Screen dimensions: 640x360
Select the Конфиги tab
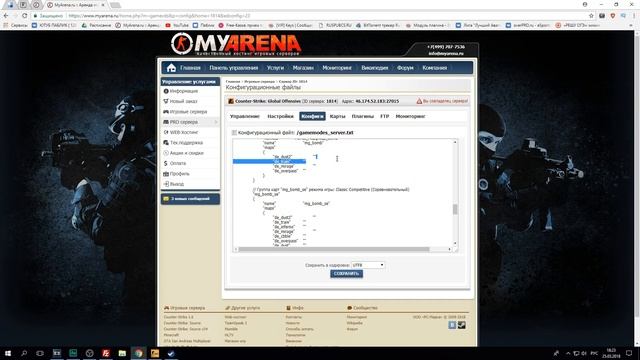pos(312,116)
